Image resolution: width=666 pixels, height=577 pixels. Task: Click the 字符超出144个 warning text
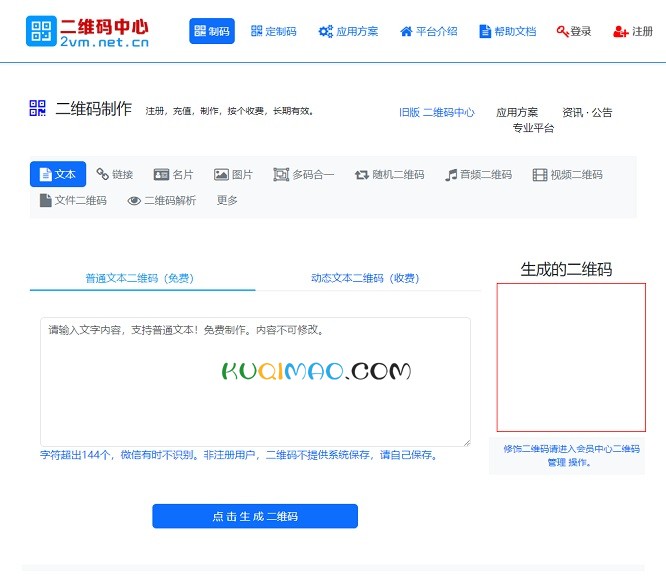click(x=239, y=455)
